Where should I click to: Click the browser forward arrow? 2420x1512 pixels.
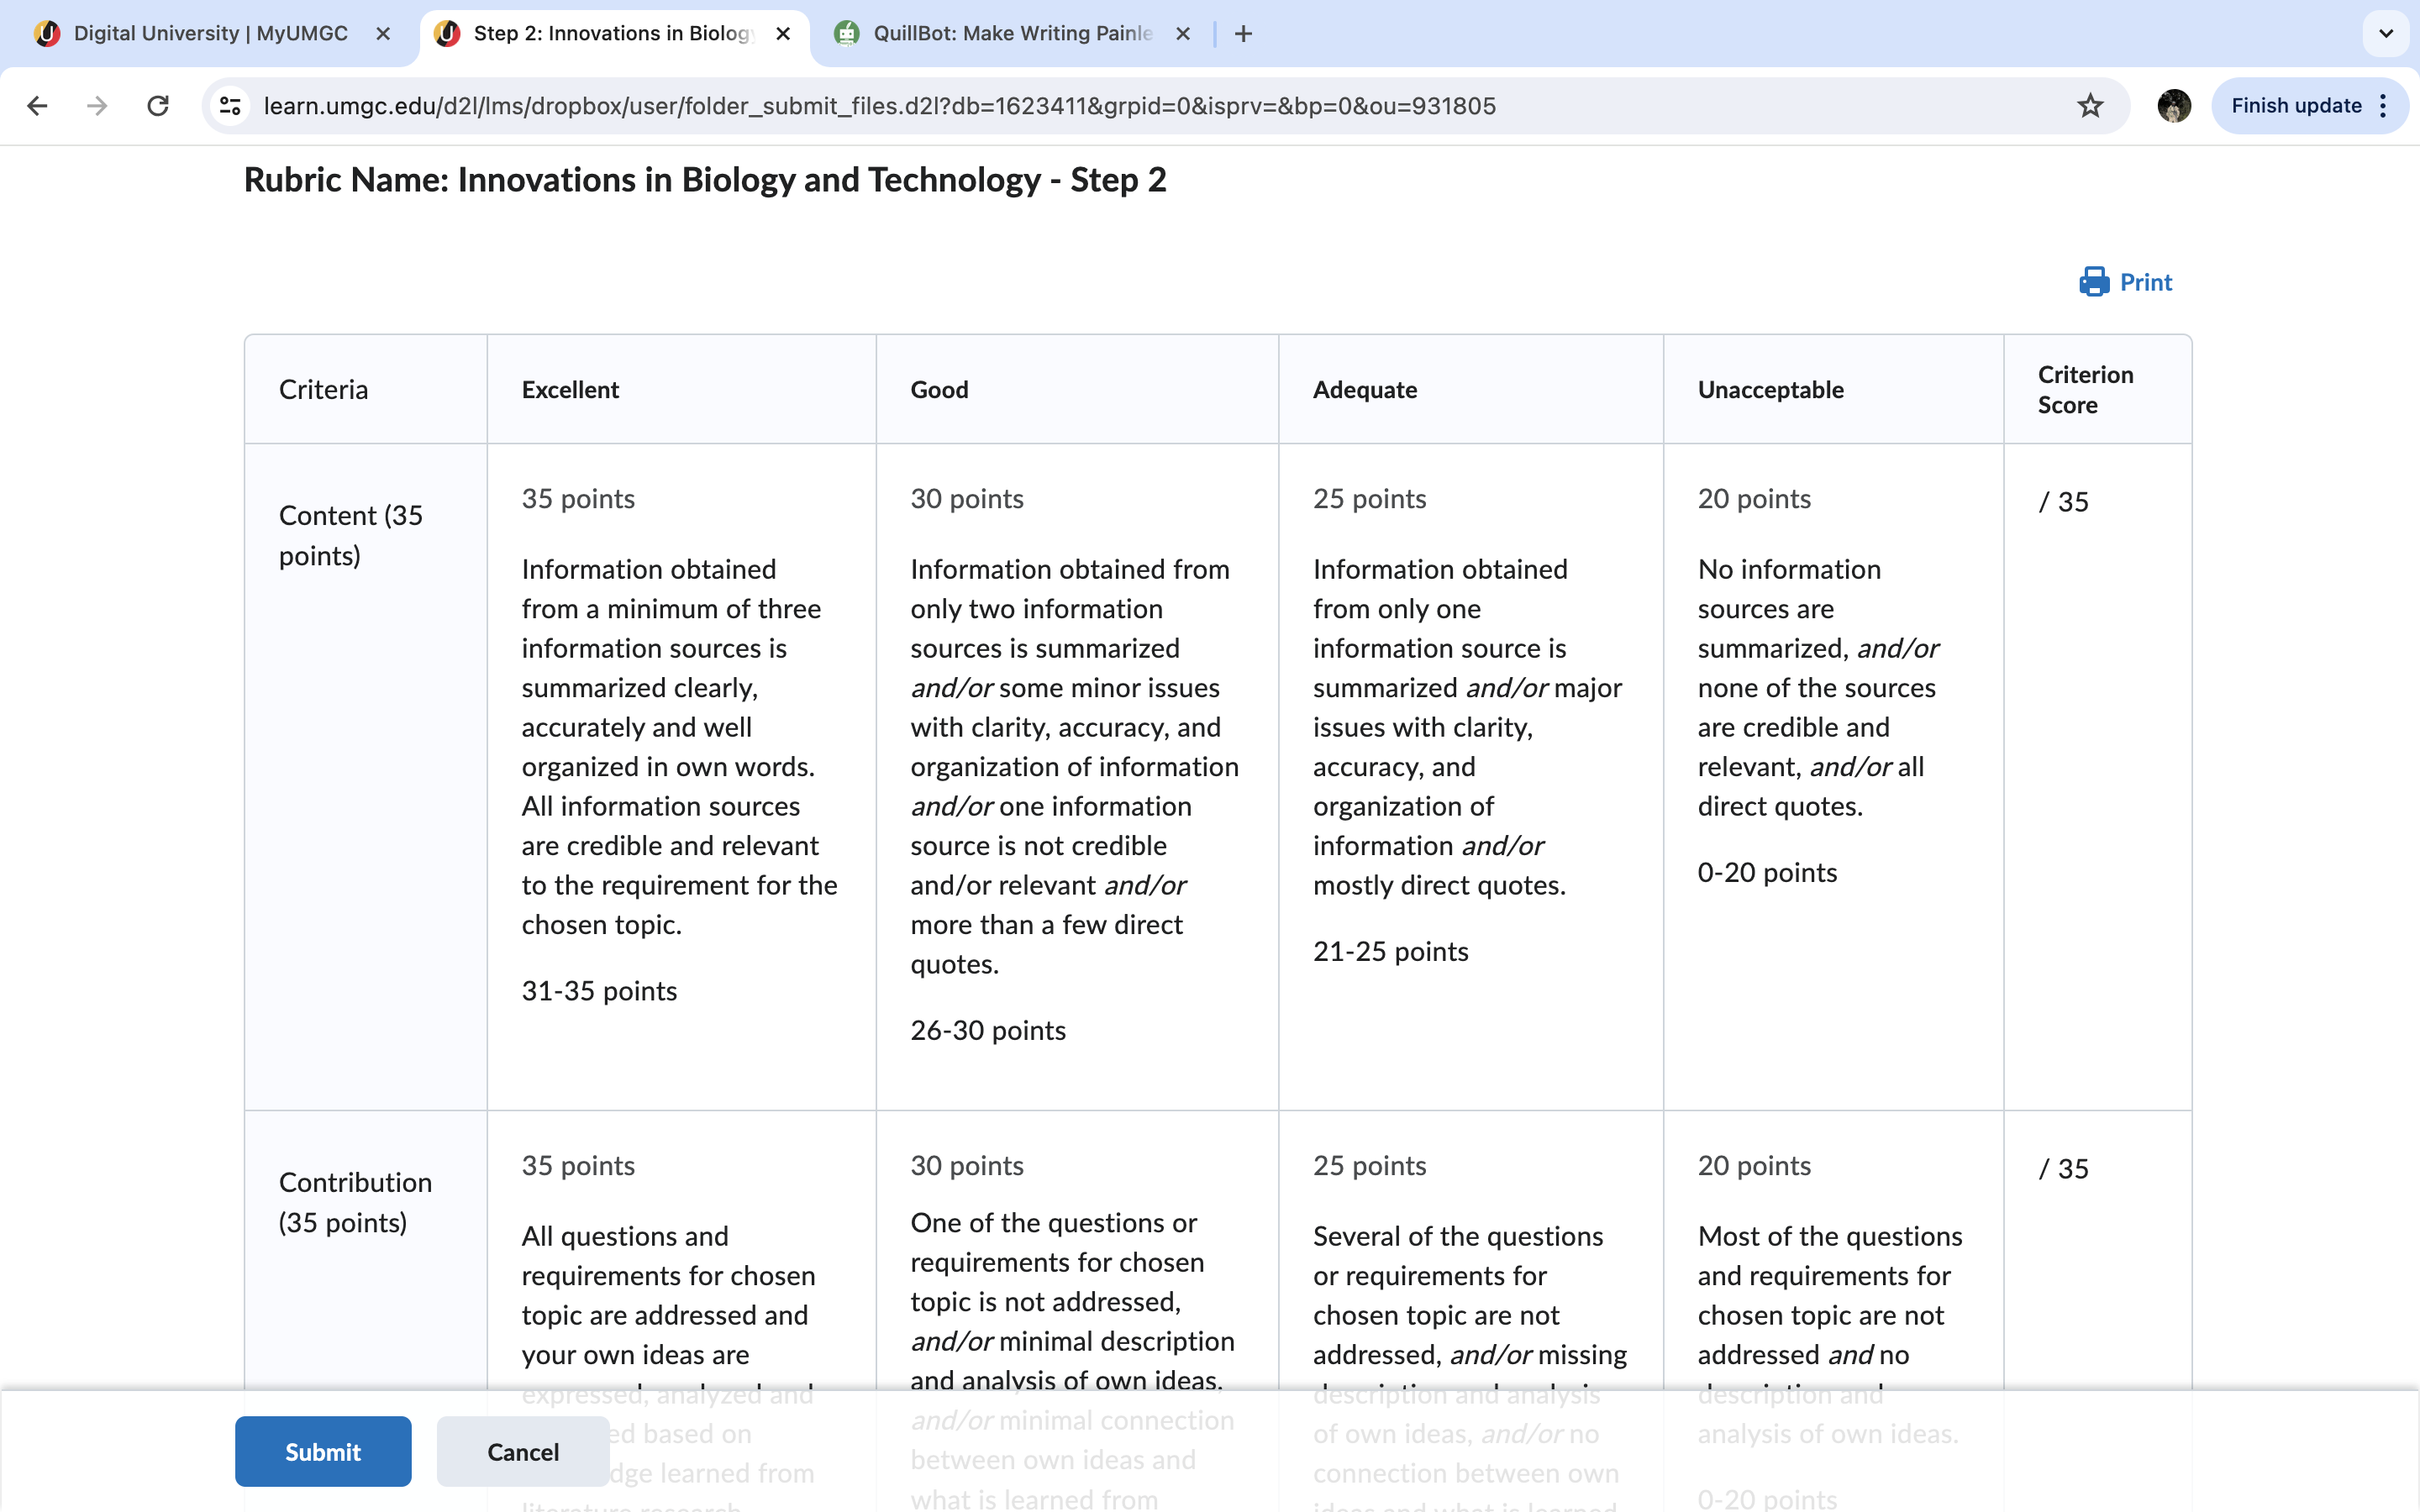97,106
